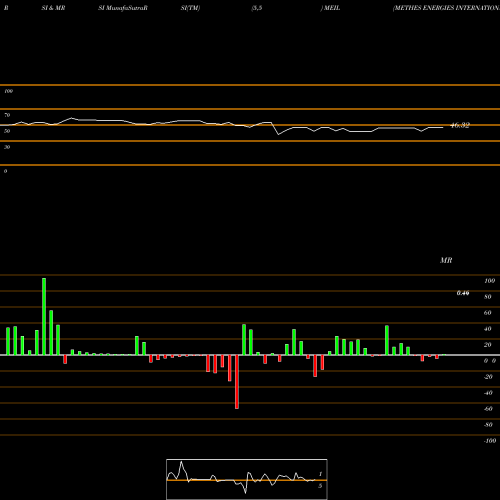
Task: Select the '(5,5' period parameter text
Action: click(257, 8)
